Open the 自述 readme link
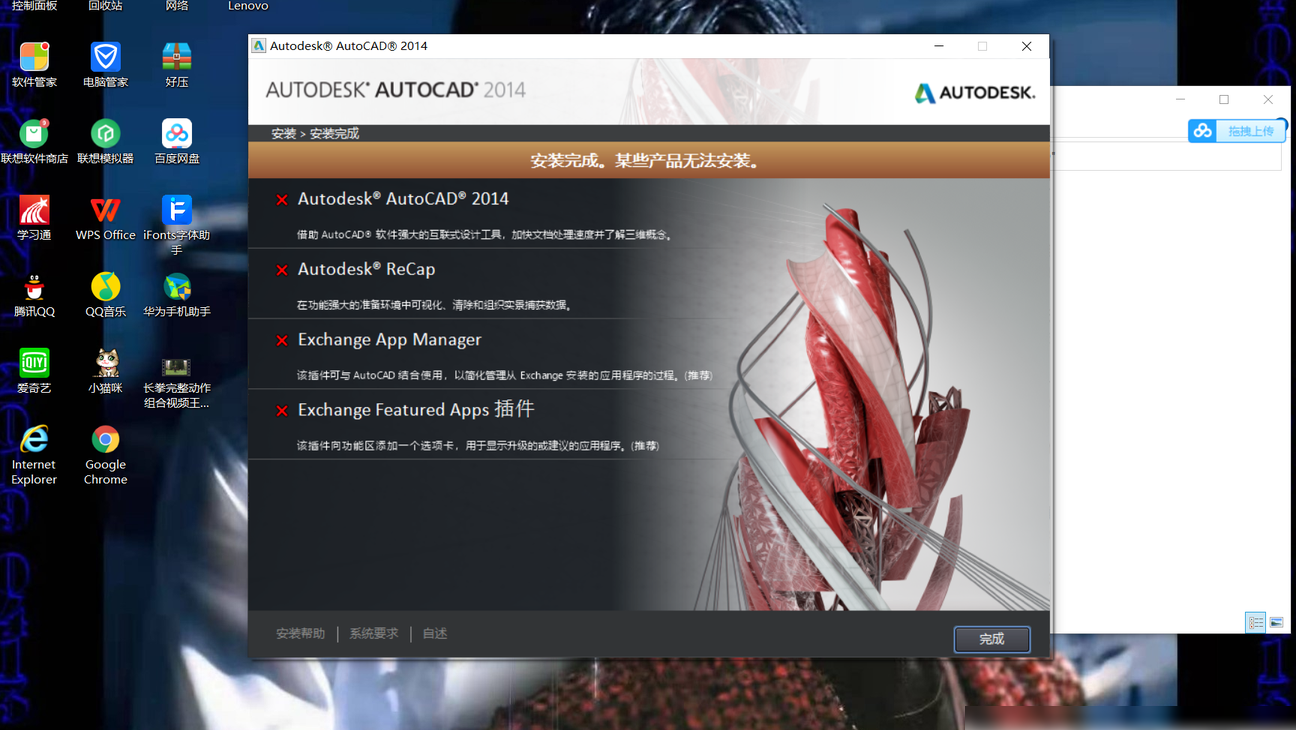Viewport: 1296px width, 730px height. (435, 634)
